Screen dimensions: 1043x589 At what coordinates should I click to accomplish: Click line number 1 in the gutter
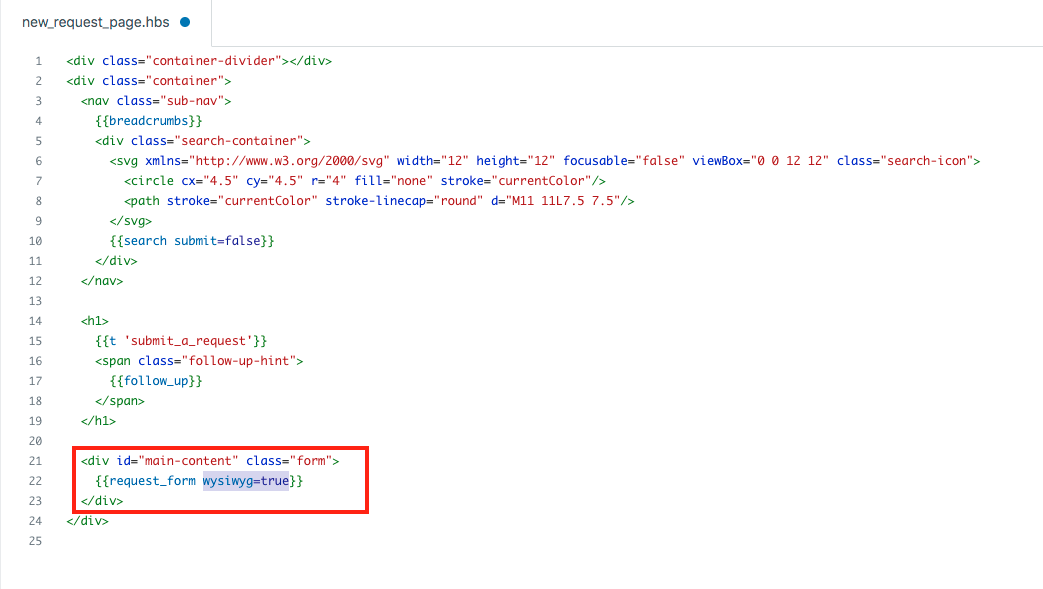coord(38,61)
